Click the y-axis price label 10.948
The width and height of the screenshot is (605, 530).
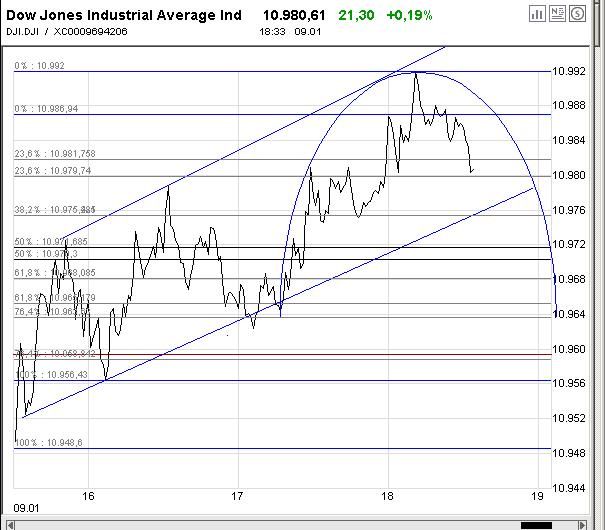pos(569,453)
